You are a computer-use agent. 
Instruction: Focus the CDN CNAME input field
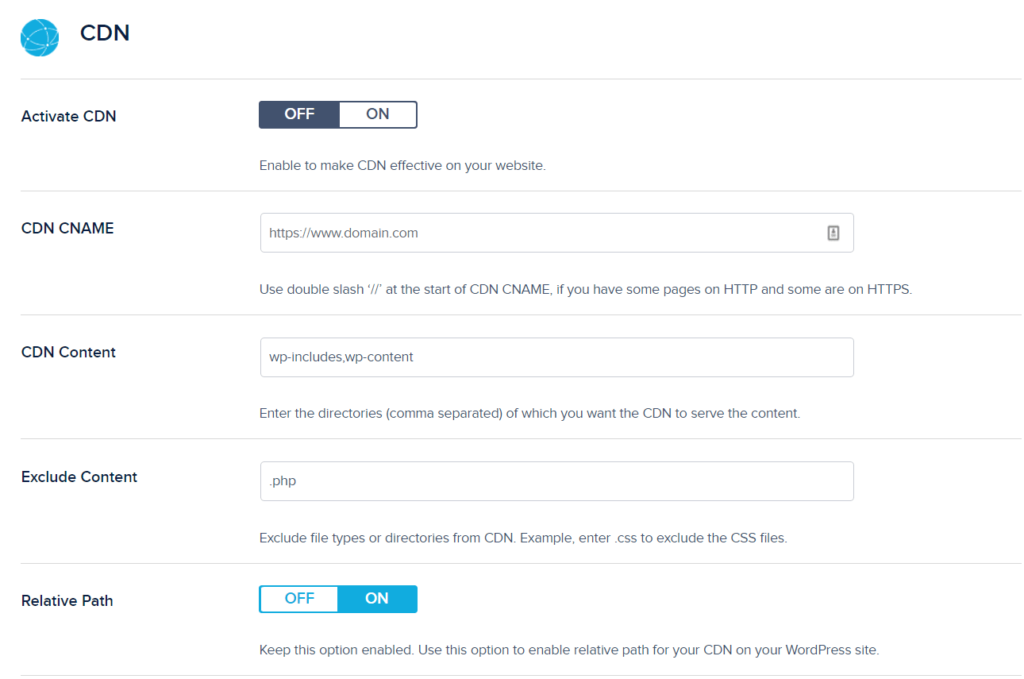tap(540, 233)
